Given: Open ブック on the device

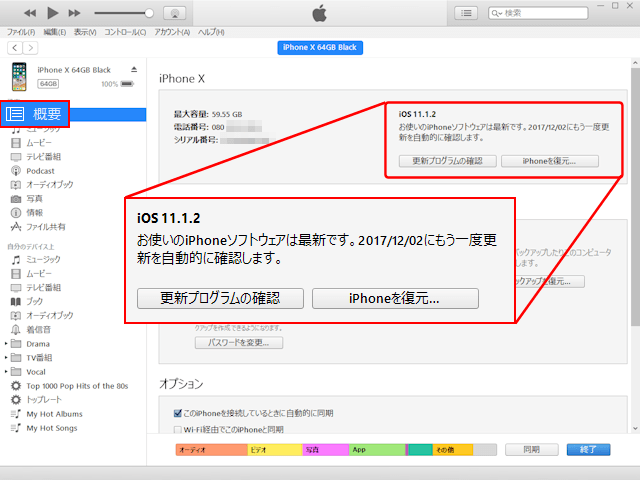Looking at the screenshot, I should [34, 302].
